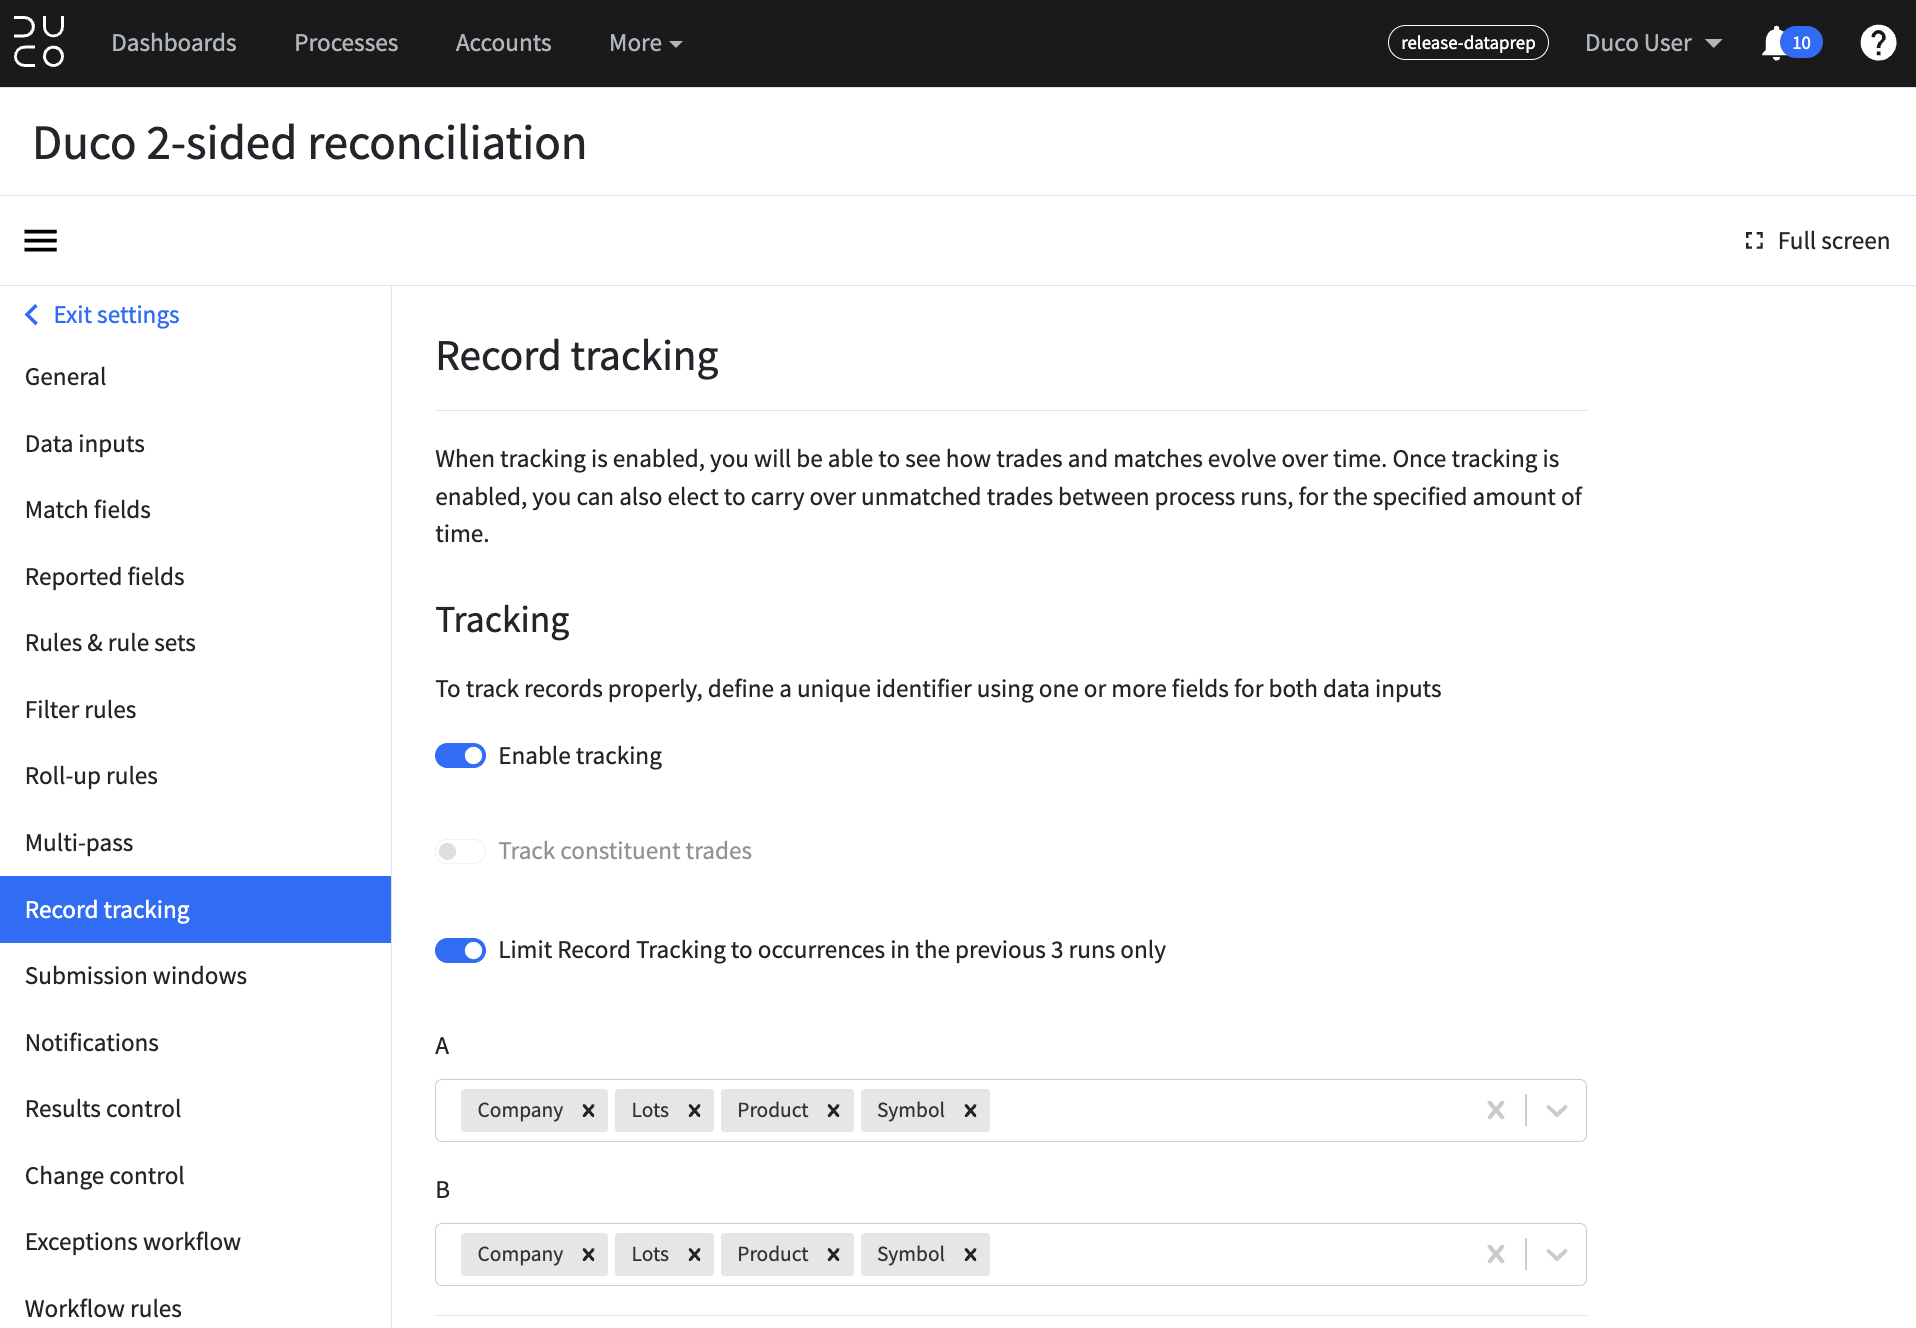Click the notification count 10 badge
This screenshot has height=1328, width=1916.
(x=1801, y=43)
